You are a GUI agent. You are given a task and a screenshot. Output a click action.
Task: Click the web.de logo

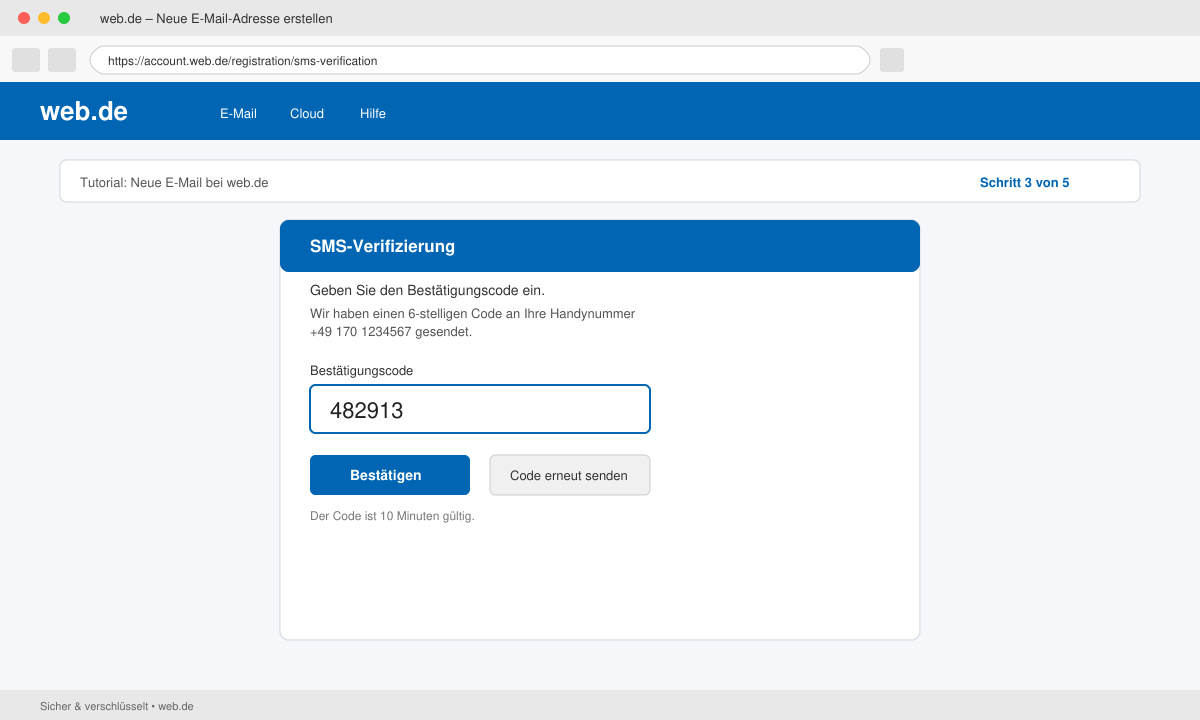84,111
